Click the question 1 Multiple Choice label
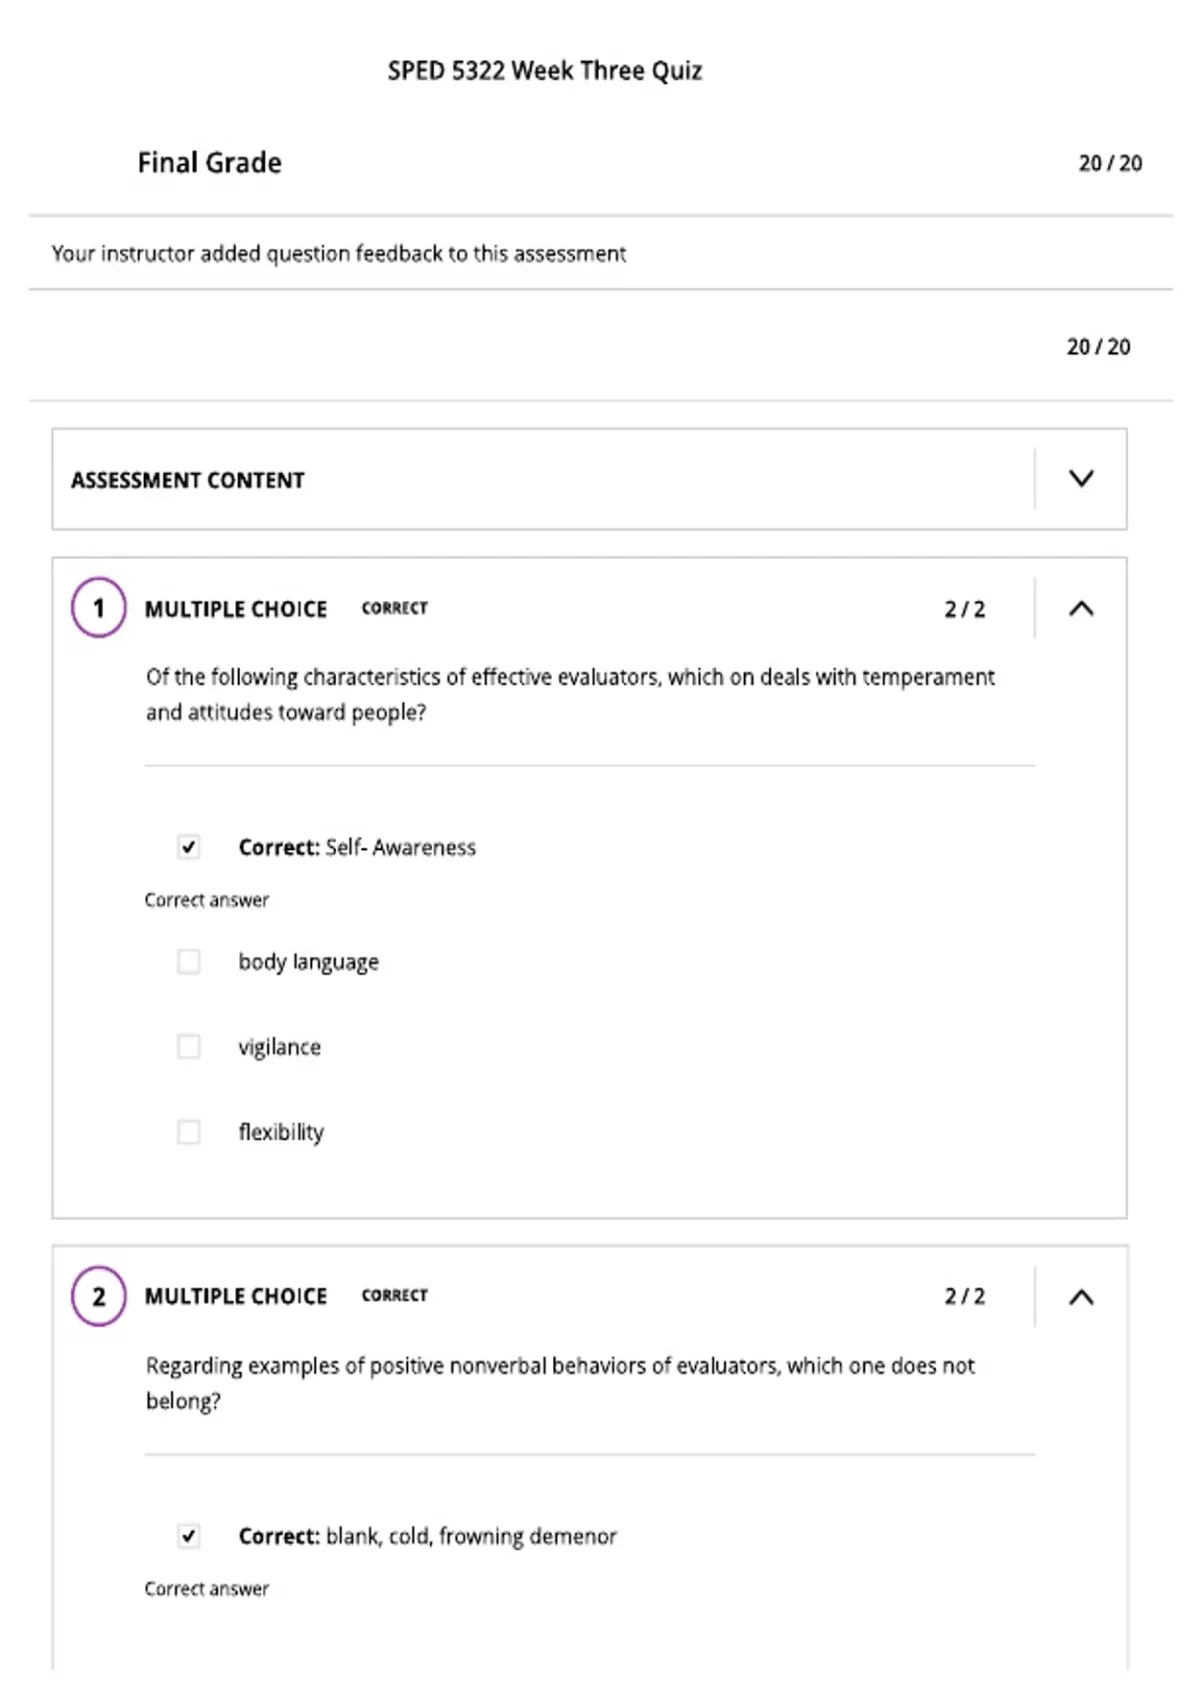 [236, 609]
